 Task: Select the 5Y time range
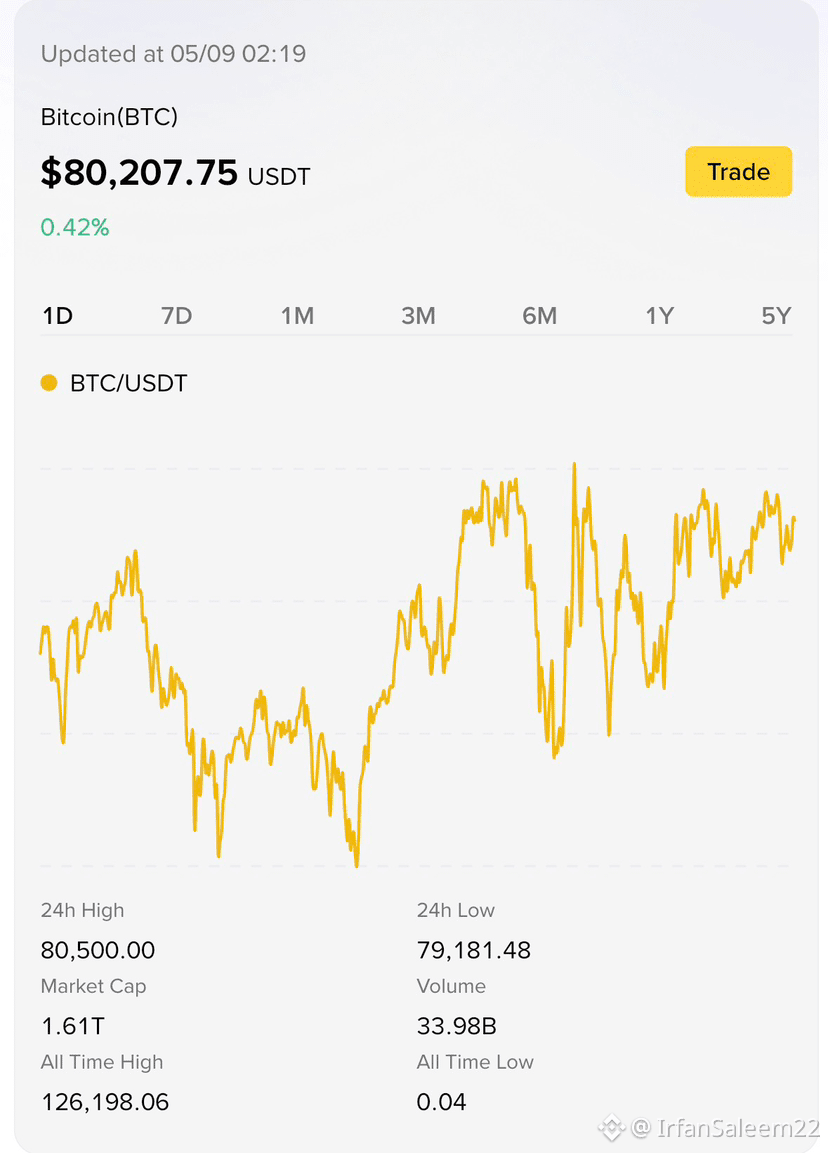click(x=776, y=315)
